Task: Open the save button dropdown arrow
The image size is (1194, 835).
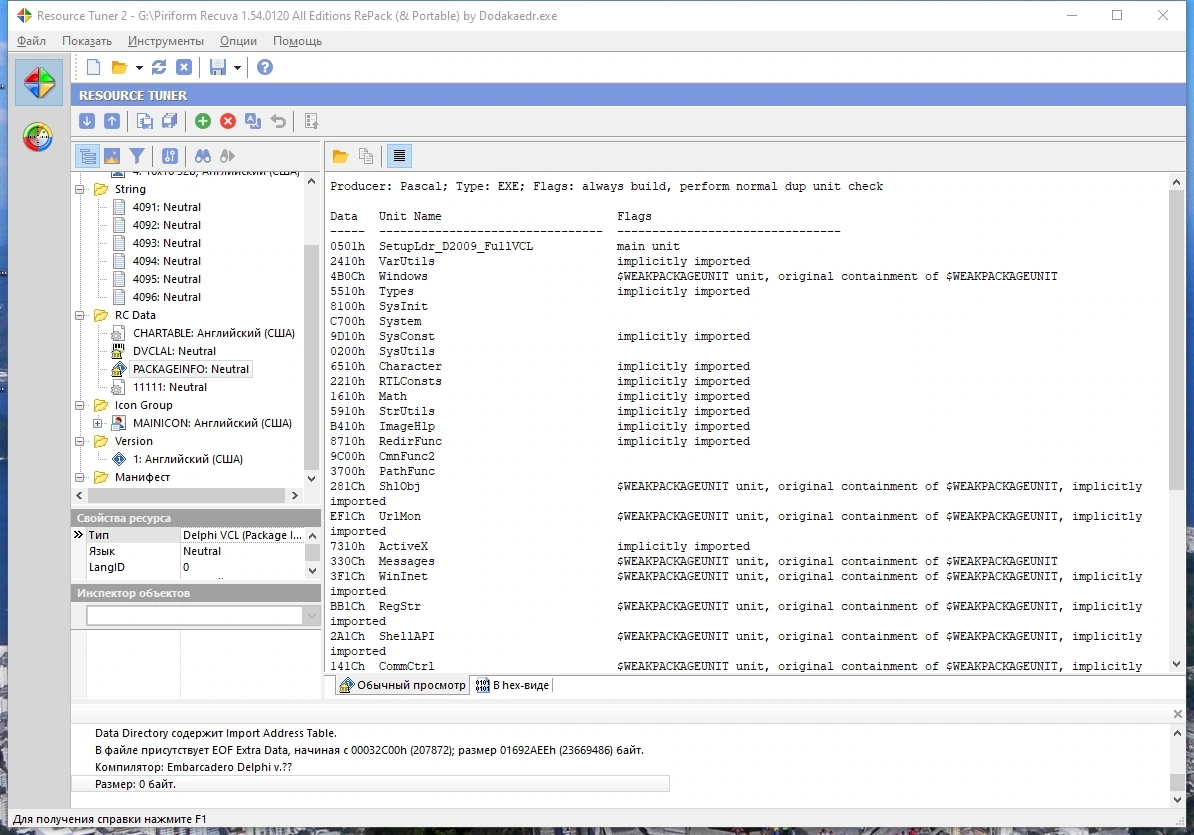Action: click(238, 68)
